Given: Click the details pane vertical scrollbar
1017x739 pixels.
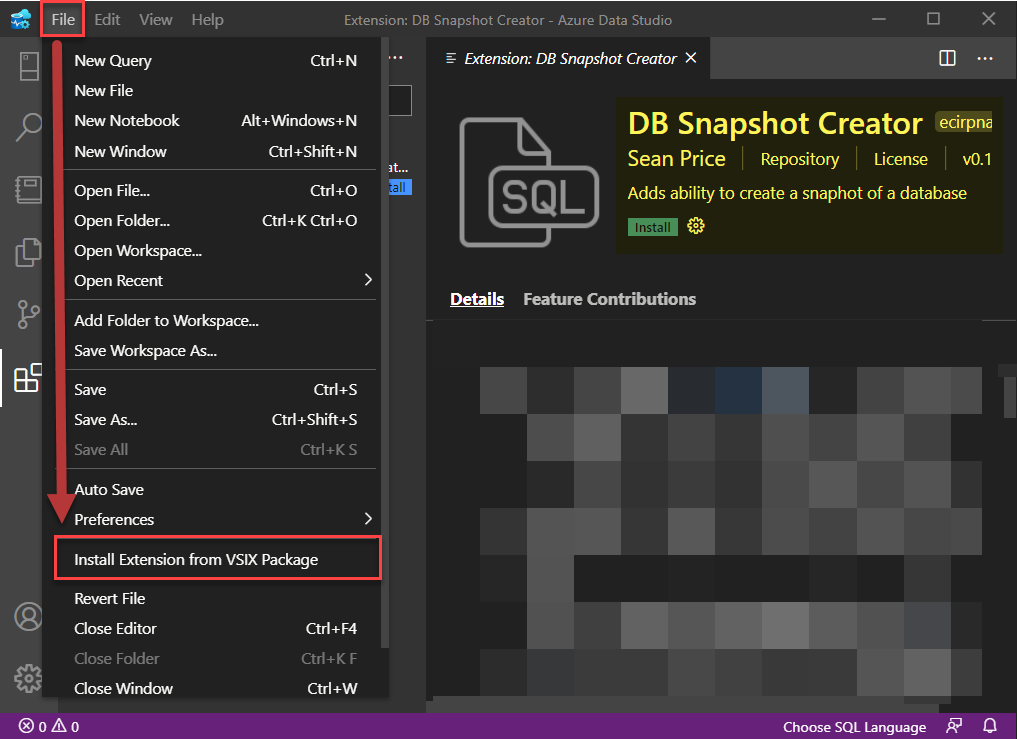Looking at the screenshot, I should tap(1010, 397).
